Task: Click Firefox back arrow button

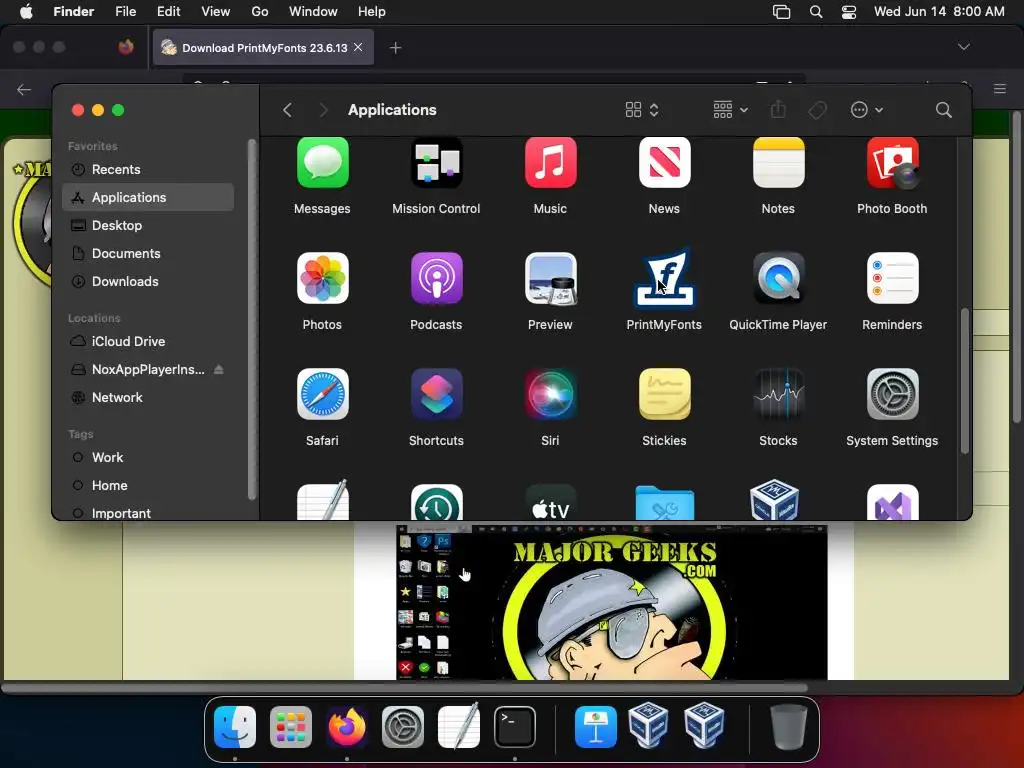Action: coord(24,89)
